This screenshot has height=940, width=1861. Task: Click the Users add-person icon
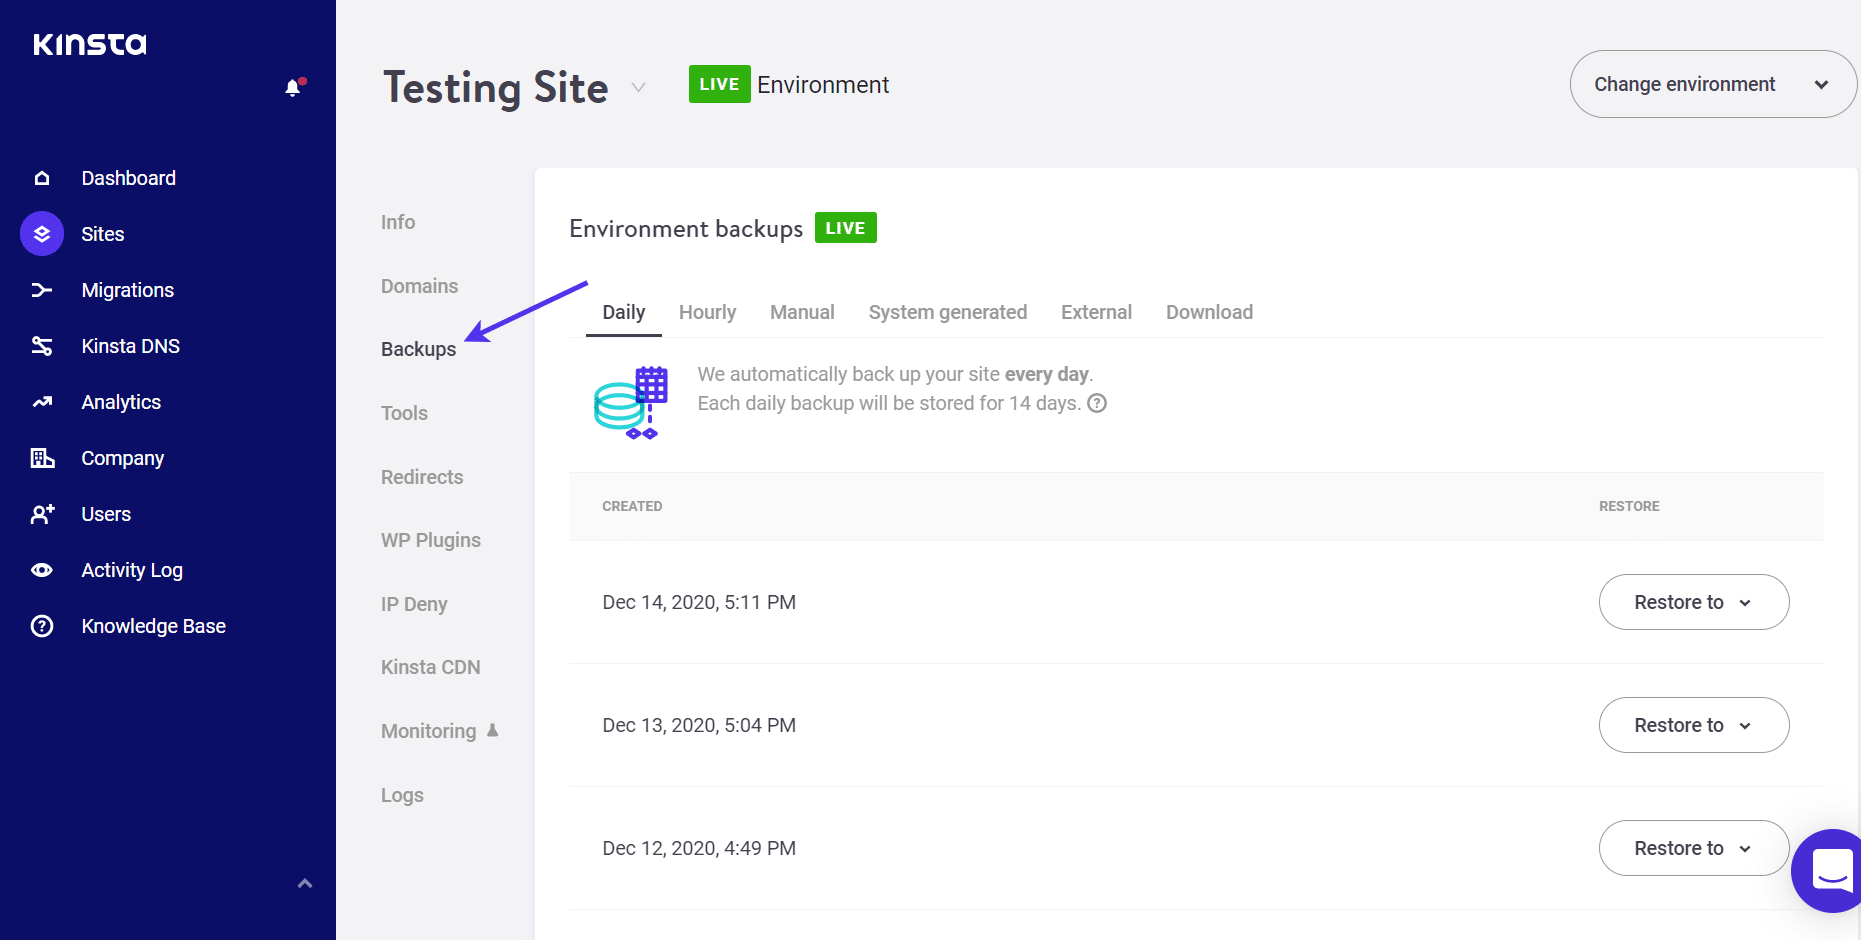[x=42, y=514]
